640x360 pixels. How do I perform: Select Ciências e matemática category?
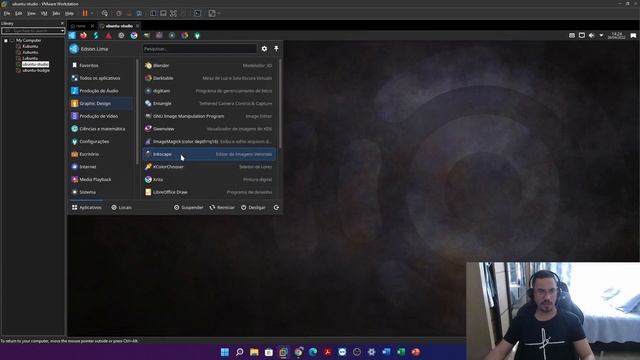click(101, 129)
